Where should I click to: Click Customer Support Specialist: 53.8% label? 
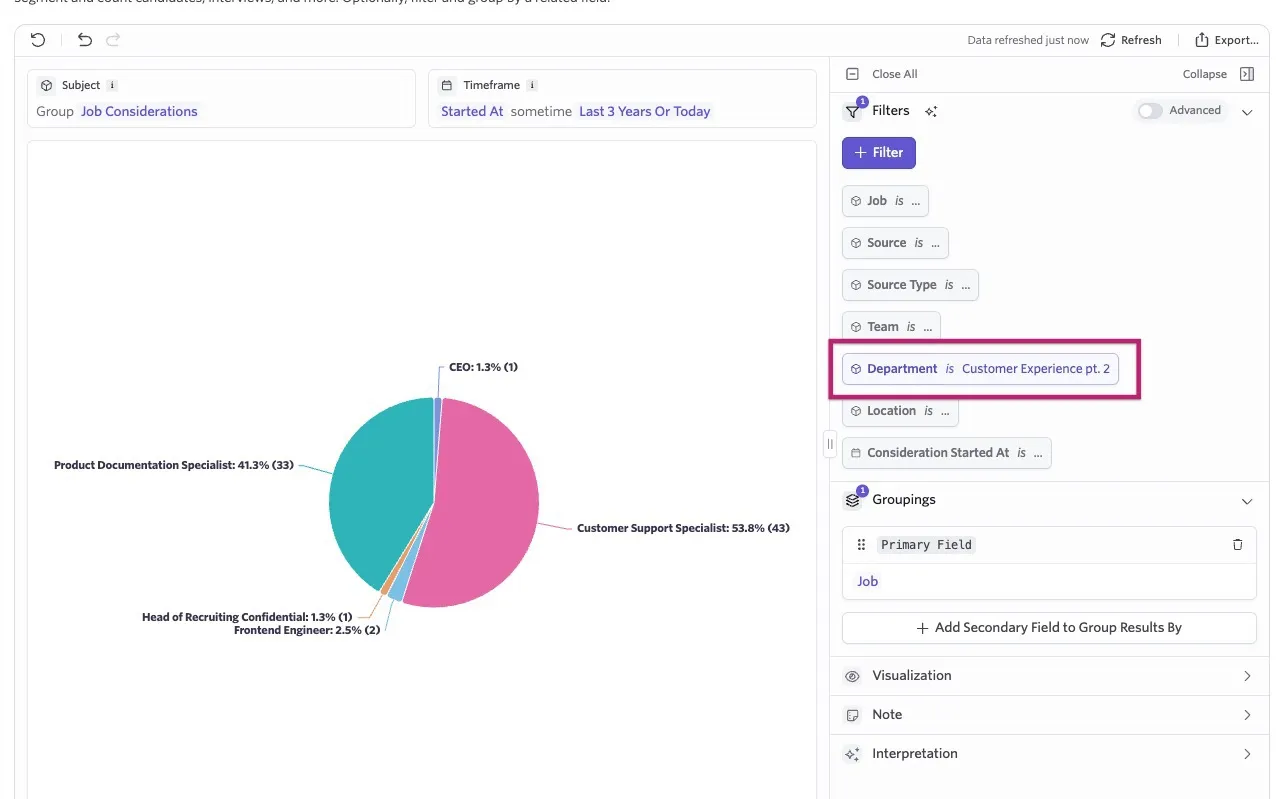tap(683, 528)
